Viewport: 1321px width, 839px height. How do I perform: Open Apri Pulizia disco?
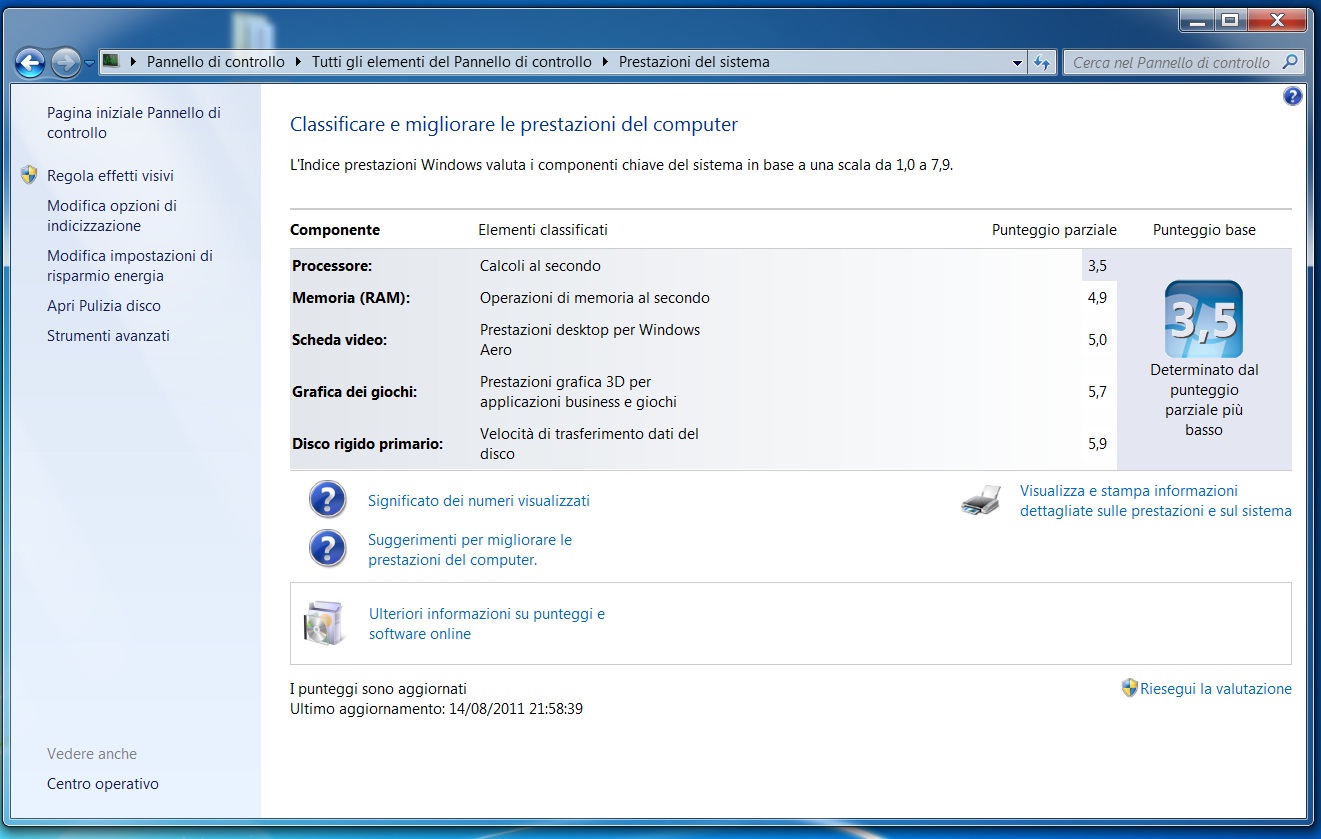click(104, 306)
